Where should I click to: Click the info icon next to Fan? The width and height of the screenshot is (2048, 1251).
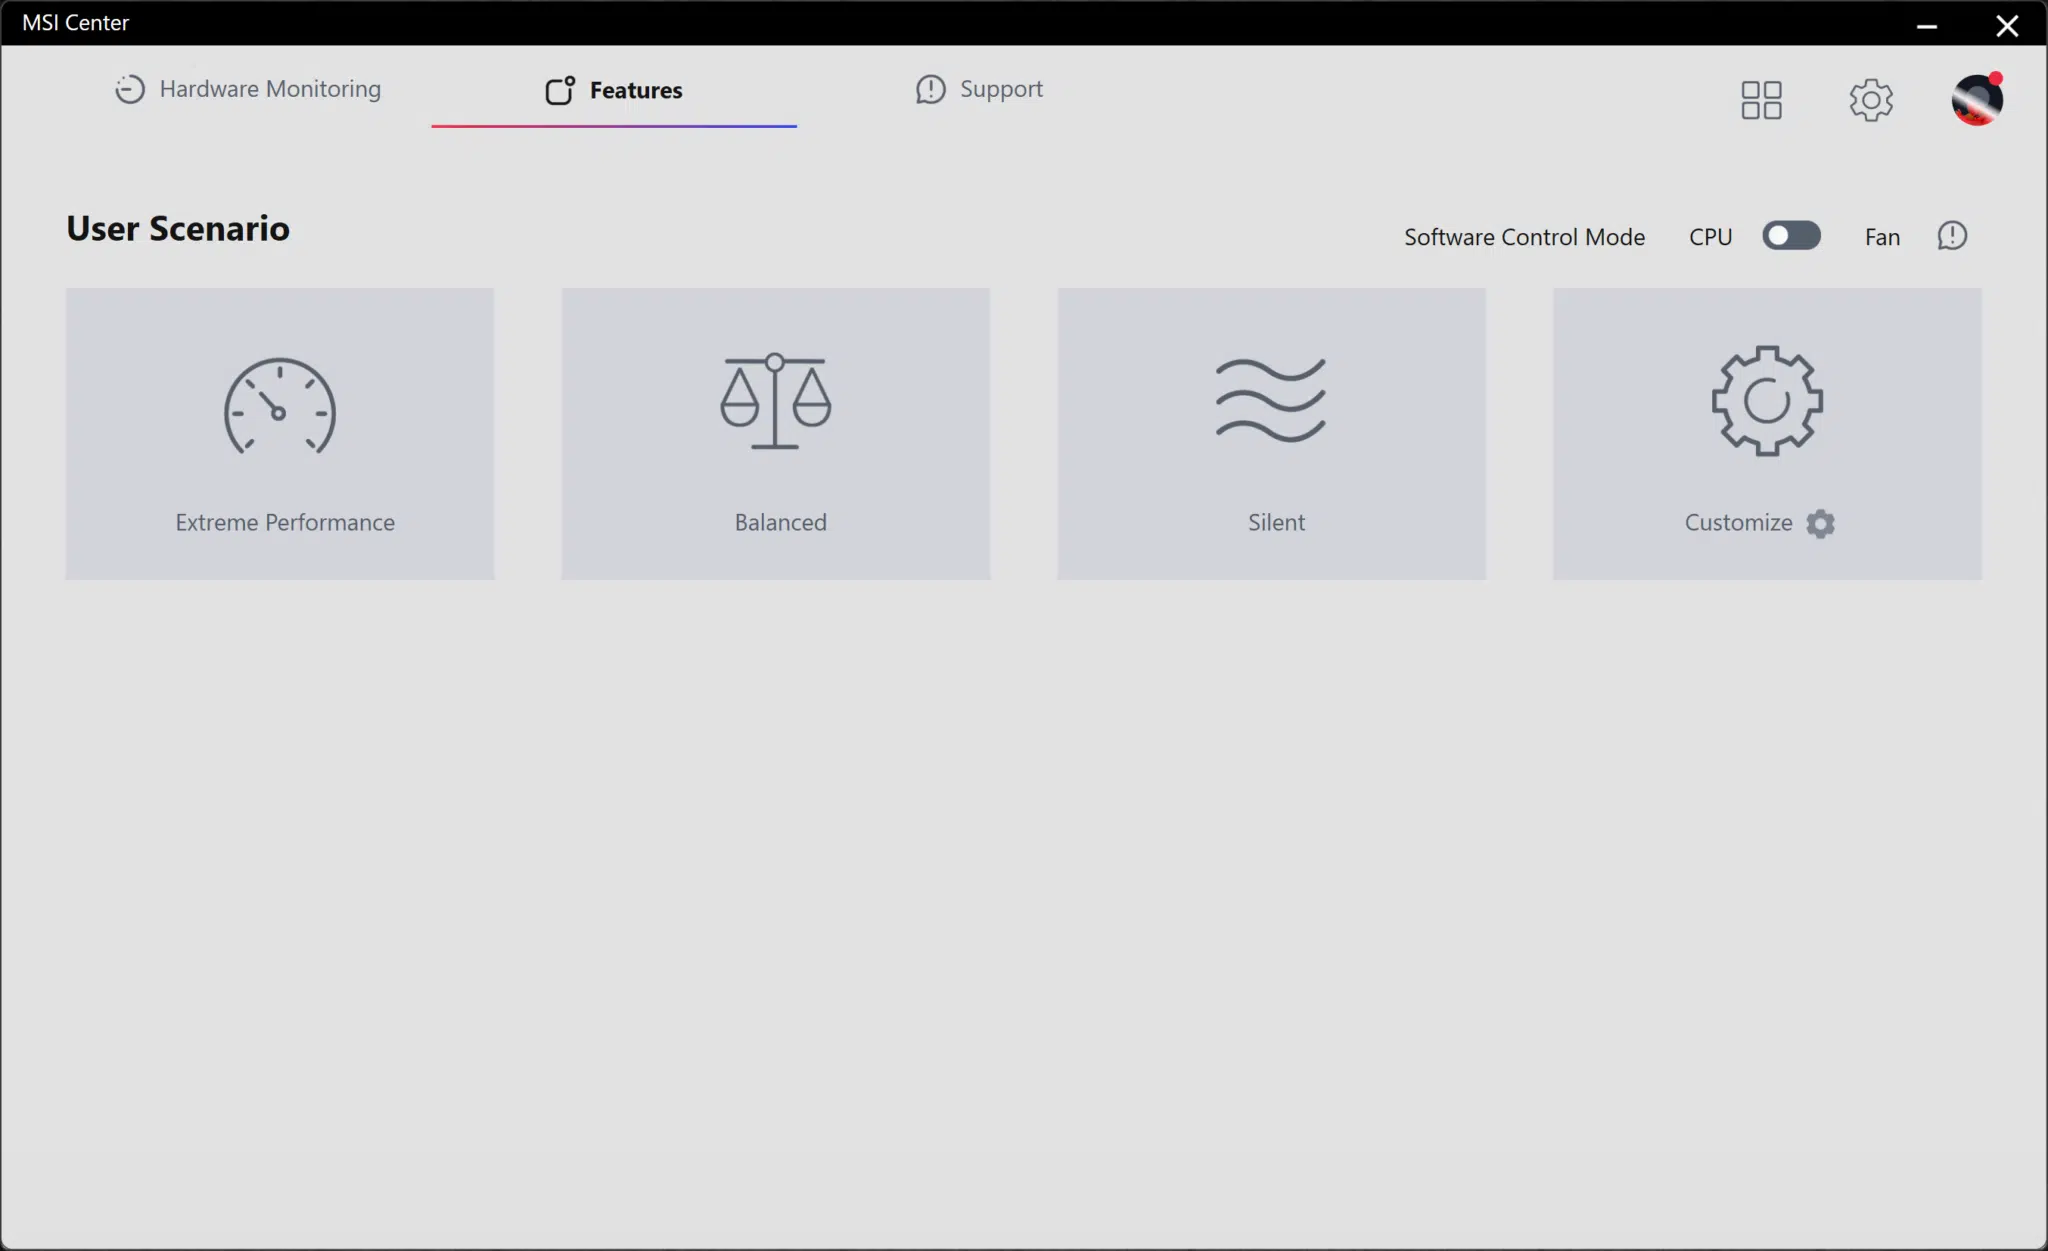1952,236
